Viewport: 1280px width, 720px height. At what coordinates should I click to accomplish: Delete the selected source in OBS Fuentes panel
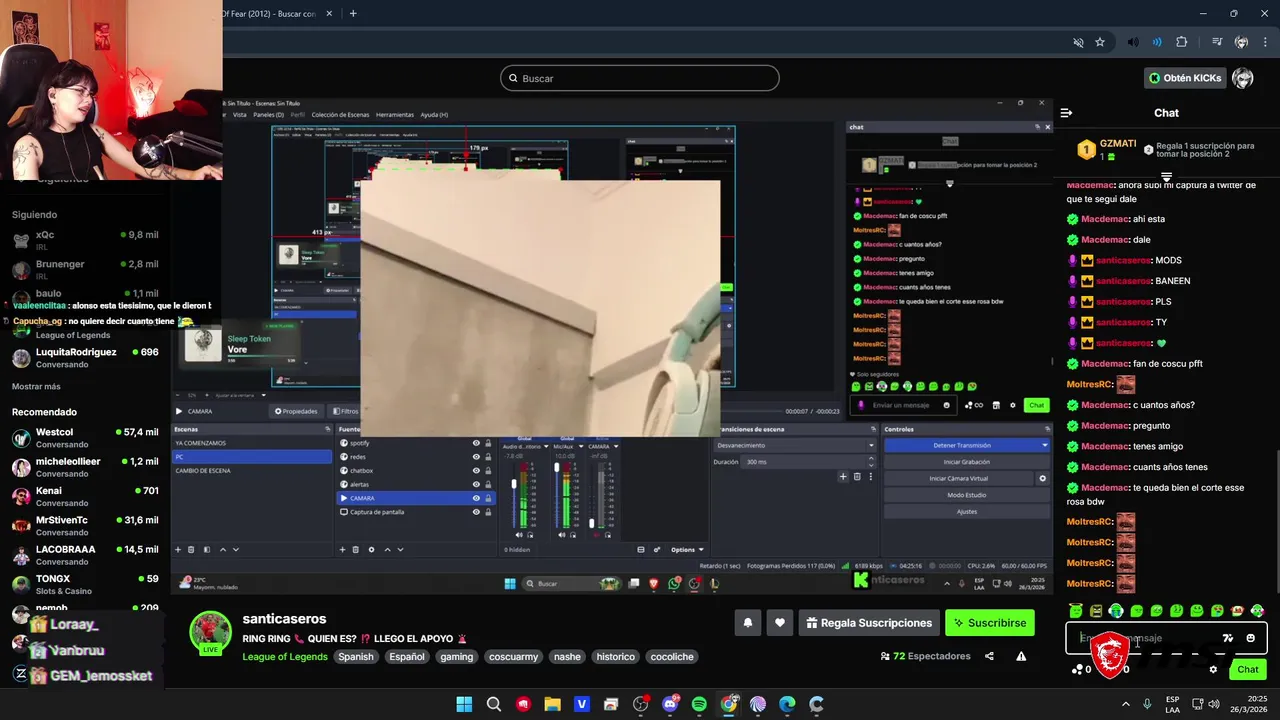pyautogui.click(x=356, y=549)
